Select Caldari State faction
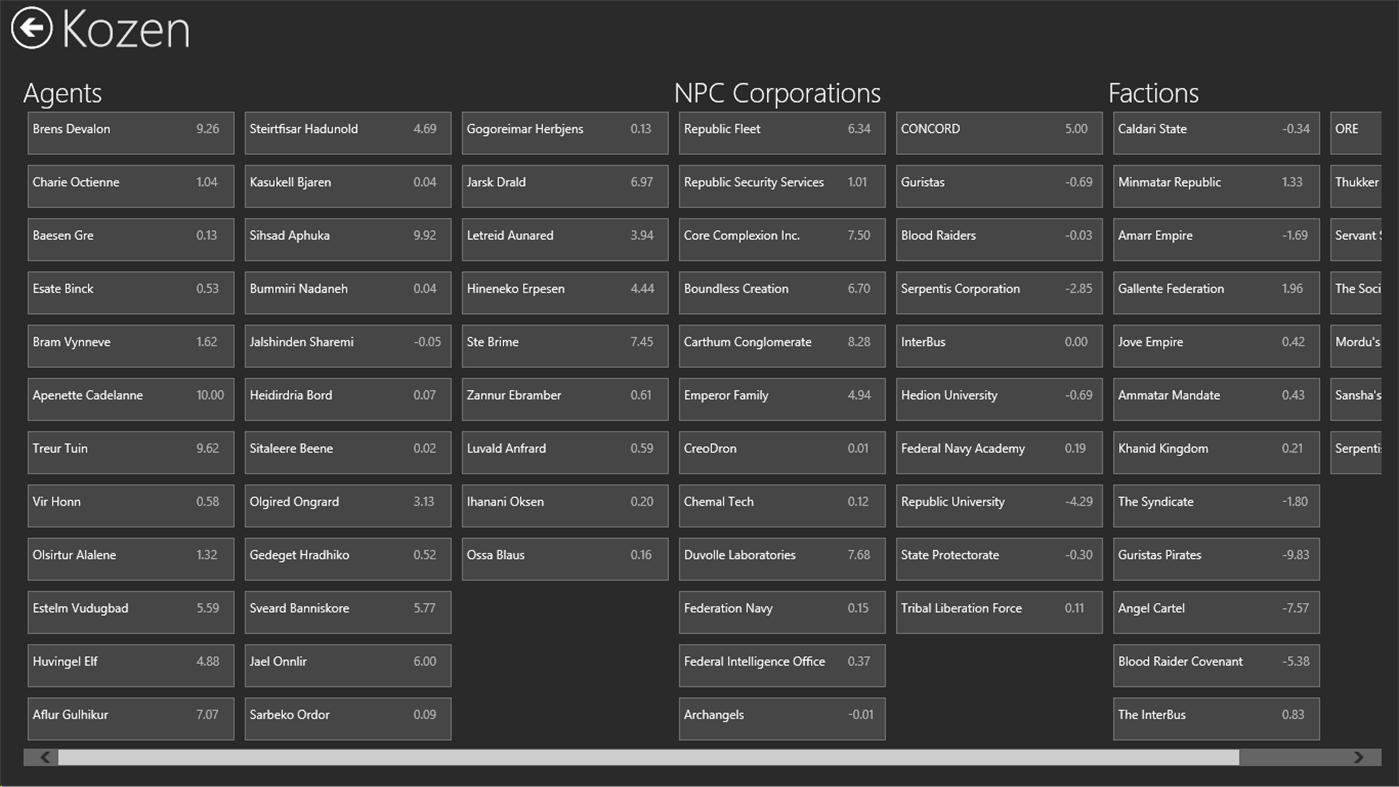 pos(1216,133)
